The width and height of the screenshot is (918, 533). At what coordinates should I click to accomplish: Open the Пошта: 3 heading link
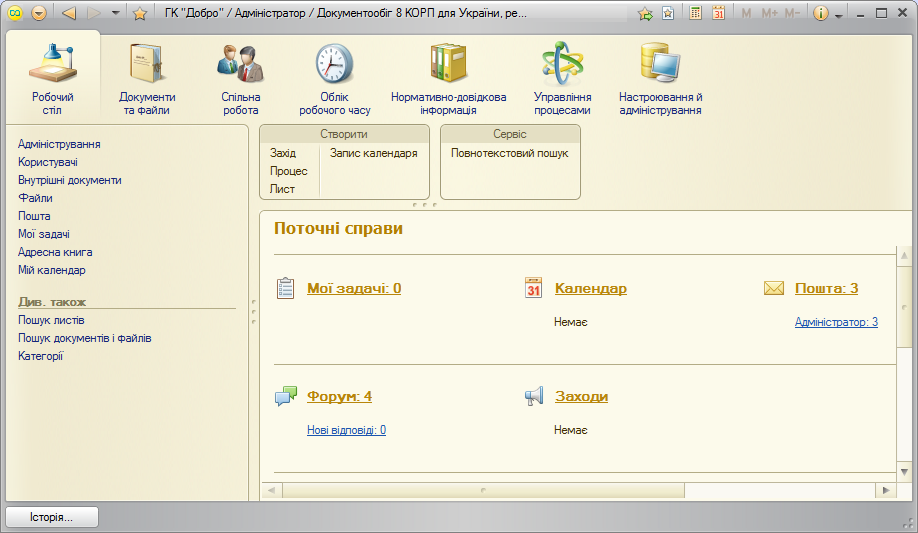coord(827,288)
